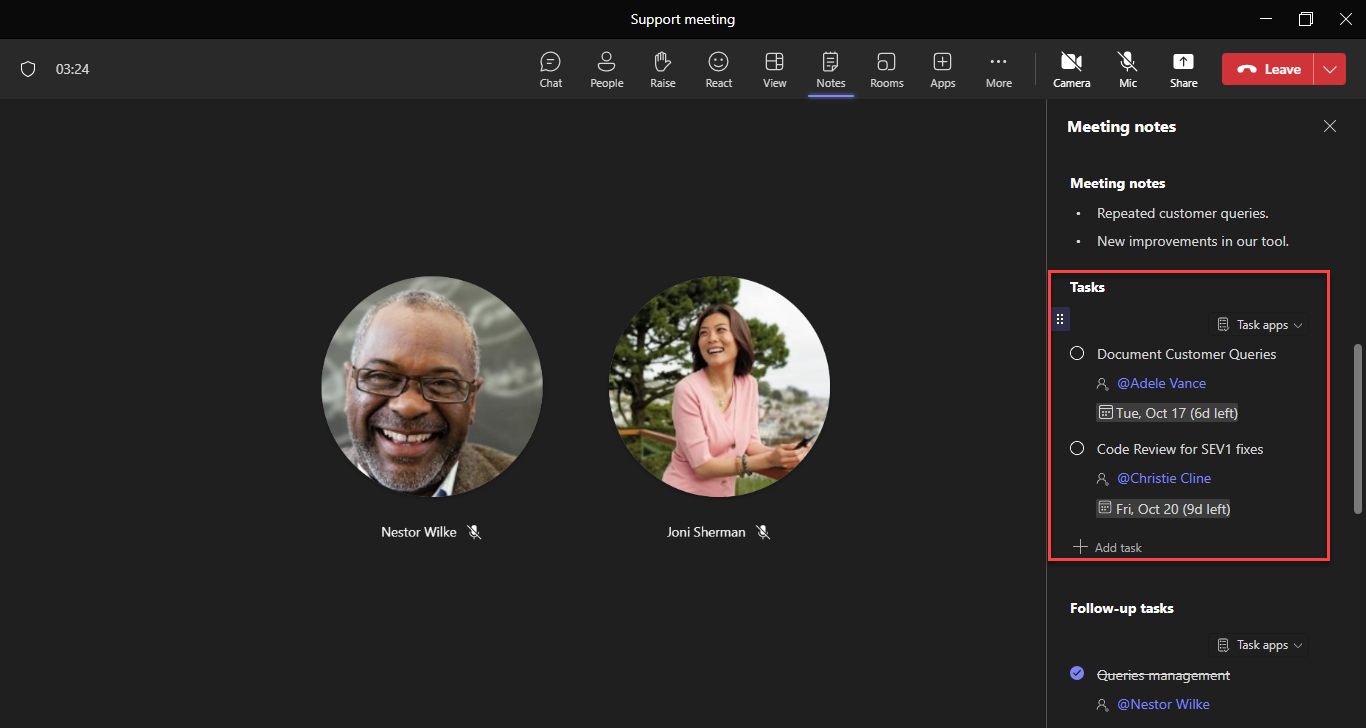Show the People participants list
This screenshot has width=1366, height=728.
(x=606, y=69)
